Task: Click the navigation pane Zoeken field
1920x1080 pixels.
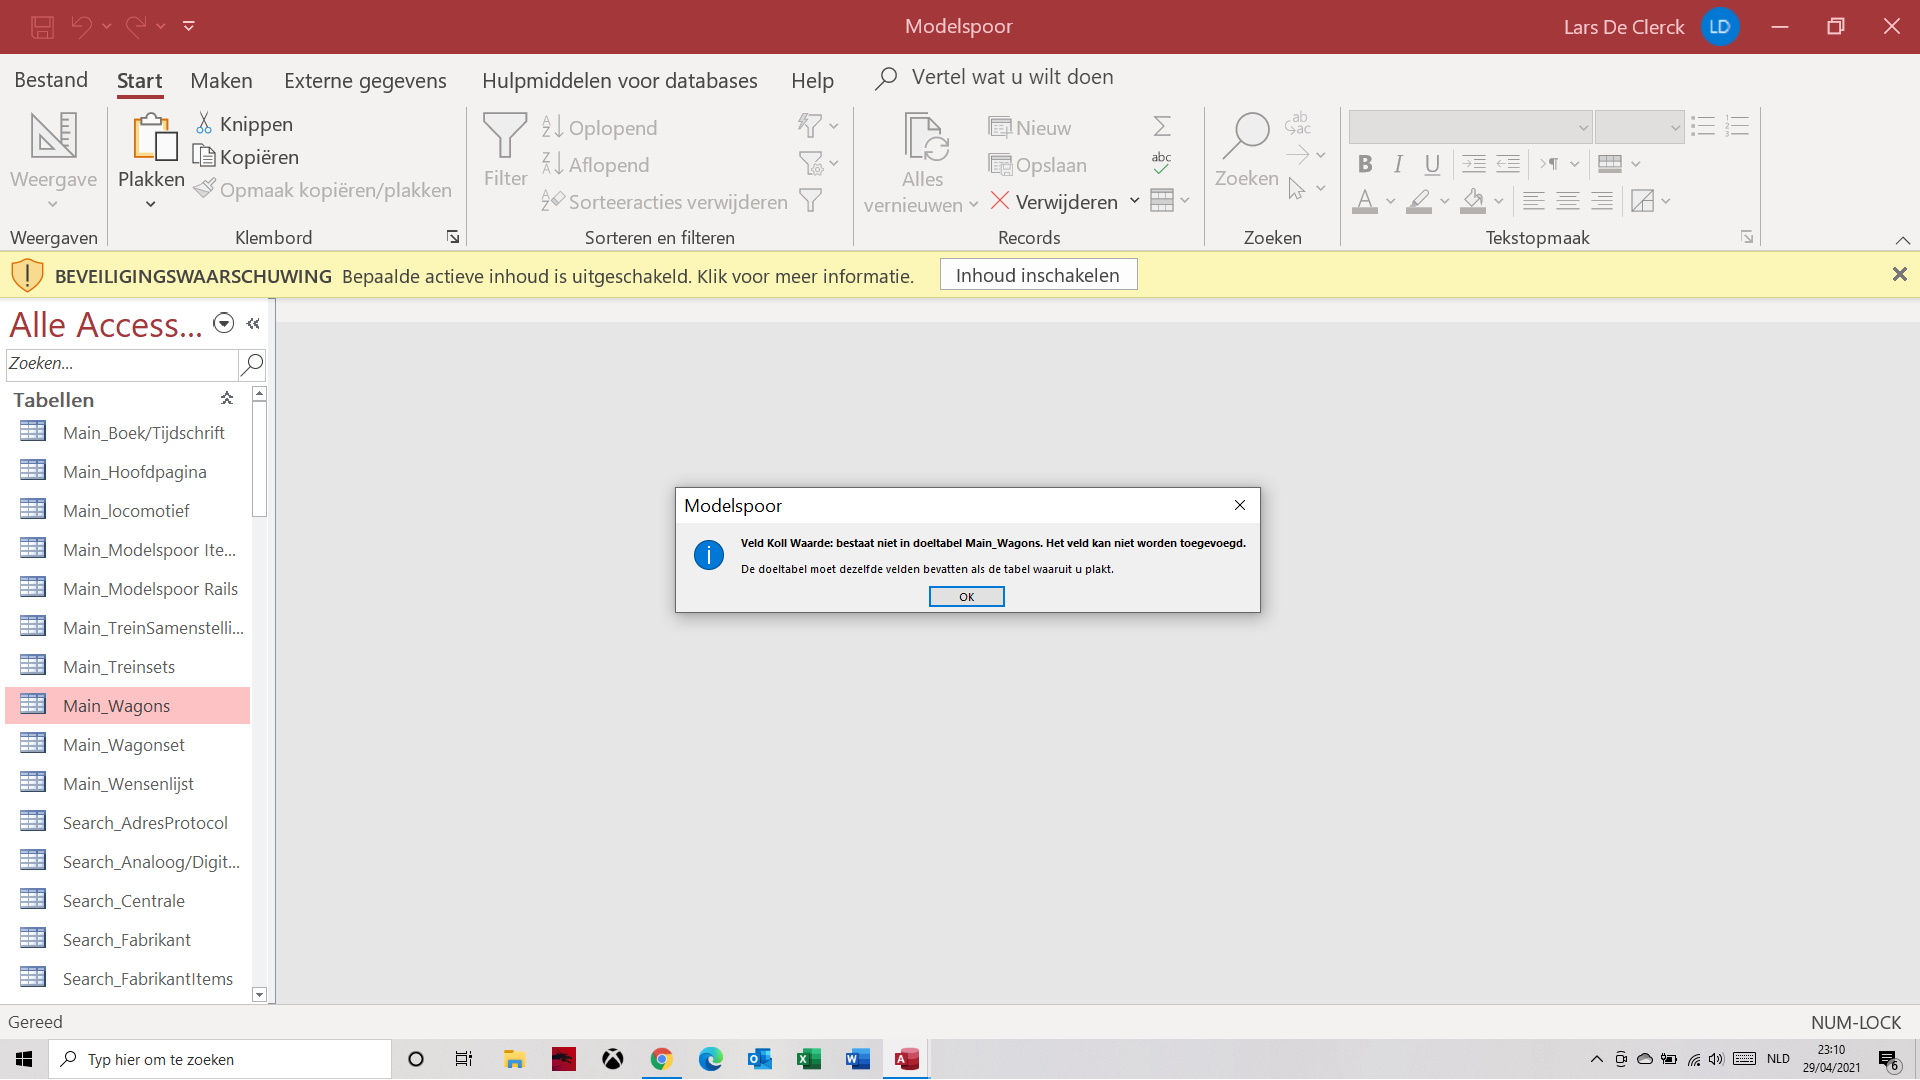Action: [122, 364]
